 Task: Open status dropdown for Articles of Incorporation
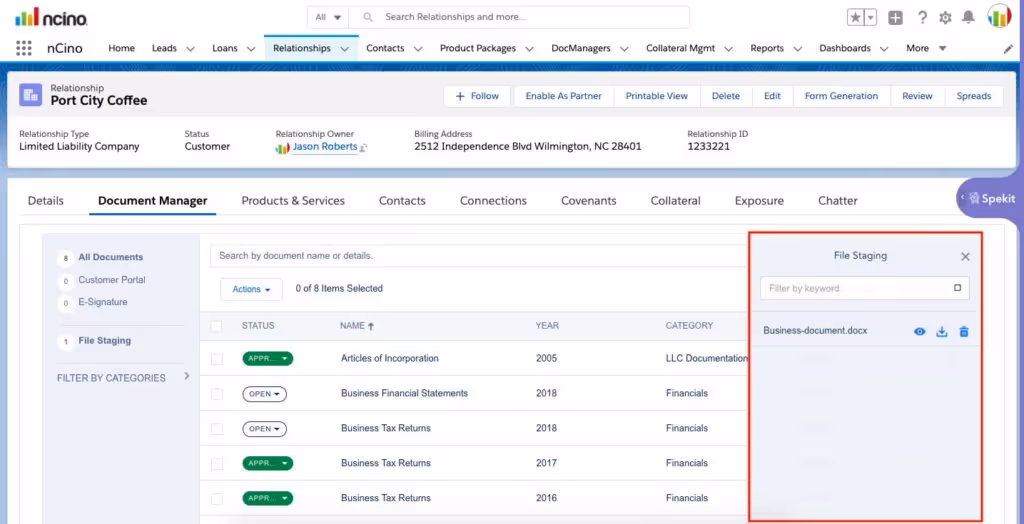pyautogui.click(x=268, y=359)
